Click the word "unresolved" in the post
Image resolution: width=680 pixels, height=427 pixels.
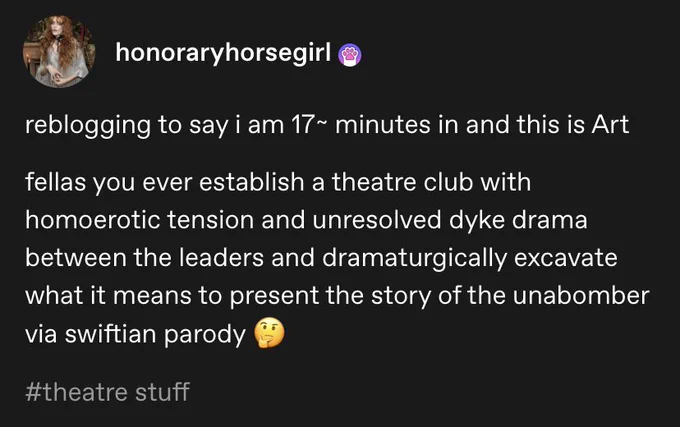tap(376, 219)
